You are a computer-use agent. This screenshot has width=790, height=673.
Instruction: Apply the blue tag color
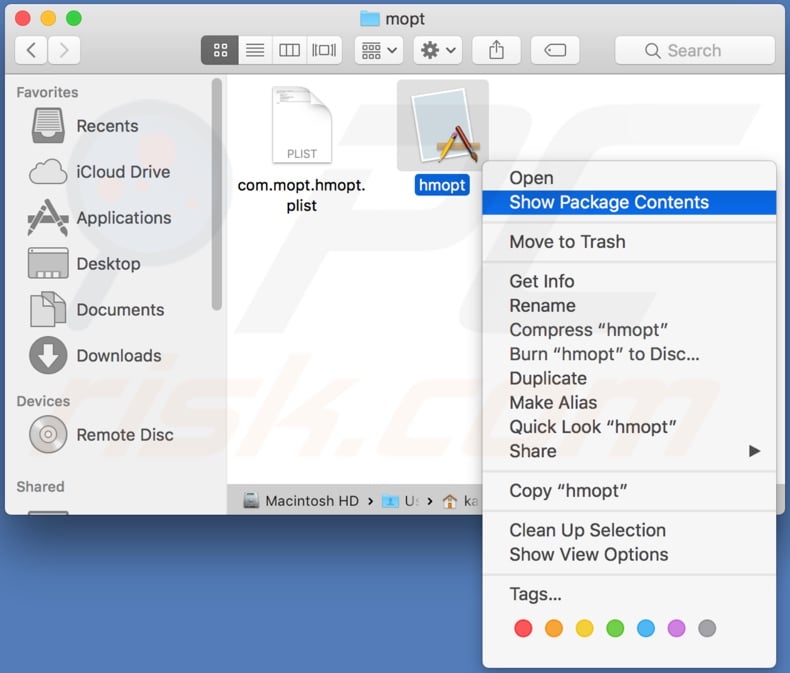click(646, 628)
